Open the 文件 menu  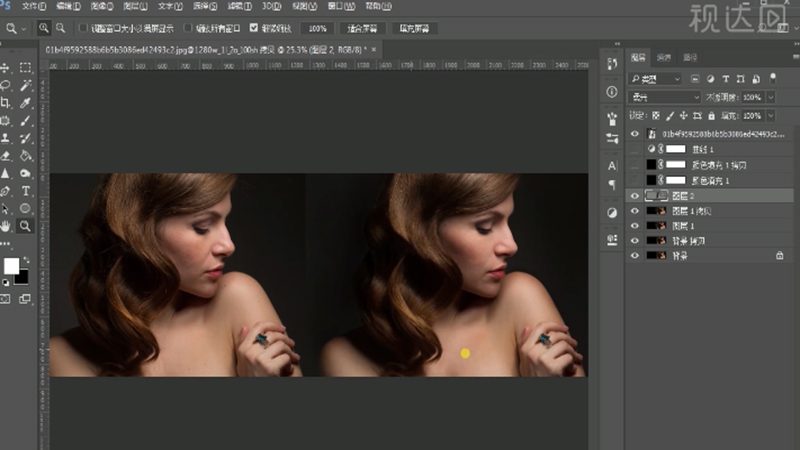tap(34, 6)
